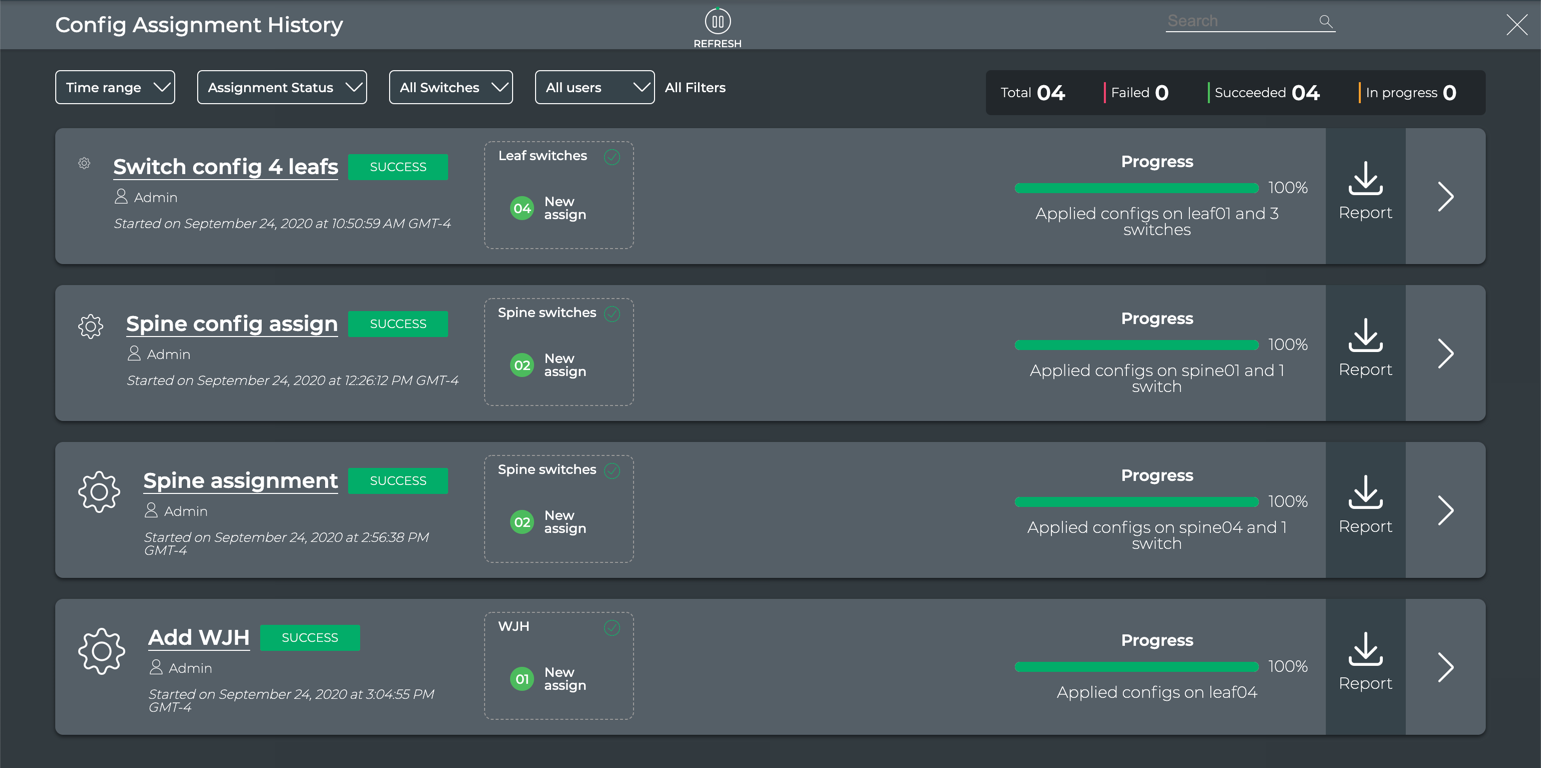Download report for Spine config assign
This screenshot has width=1541, height=768.
click(x=1365, y=352)
